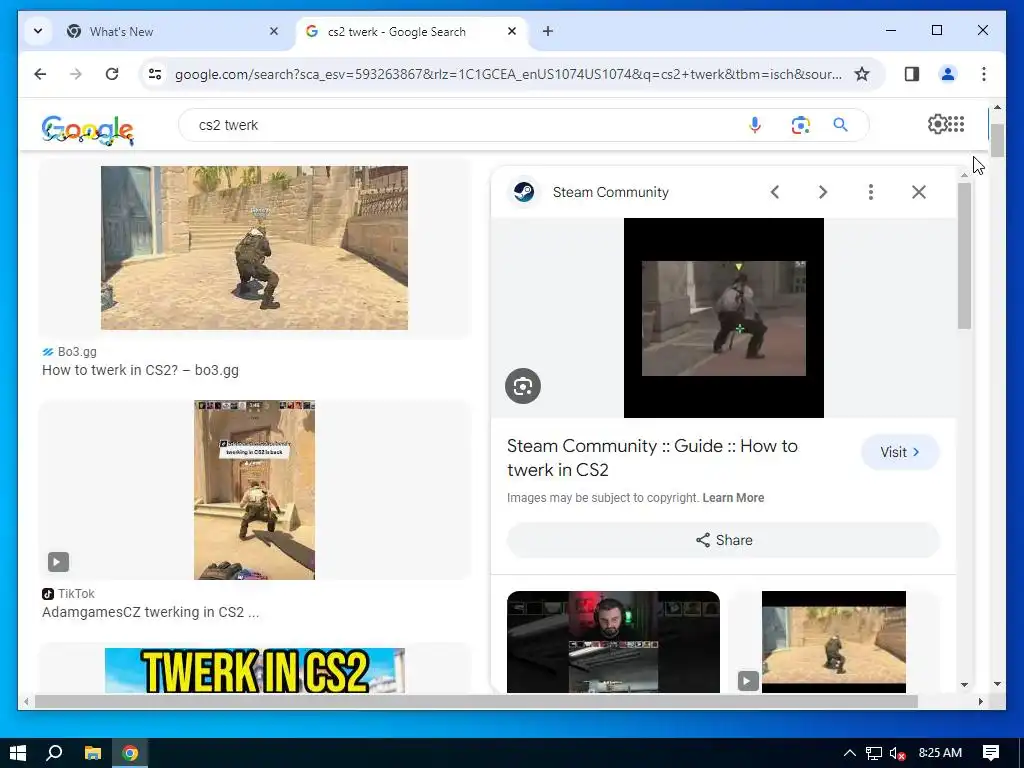The image size is (1024, 768).
Task: Open the Bo3.gg twerk image result
Action: pos(254,248)
